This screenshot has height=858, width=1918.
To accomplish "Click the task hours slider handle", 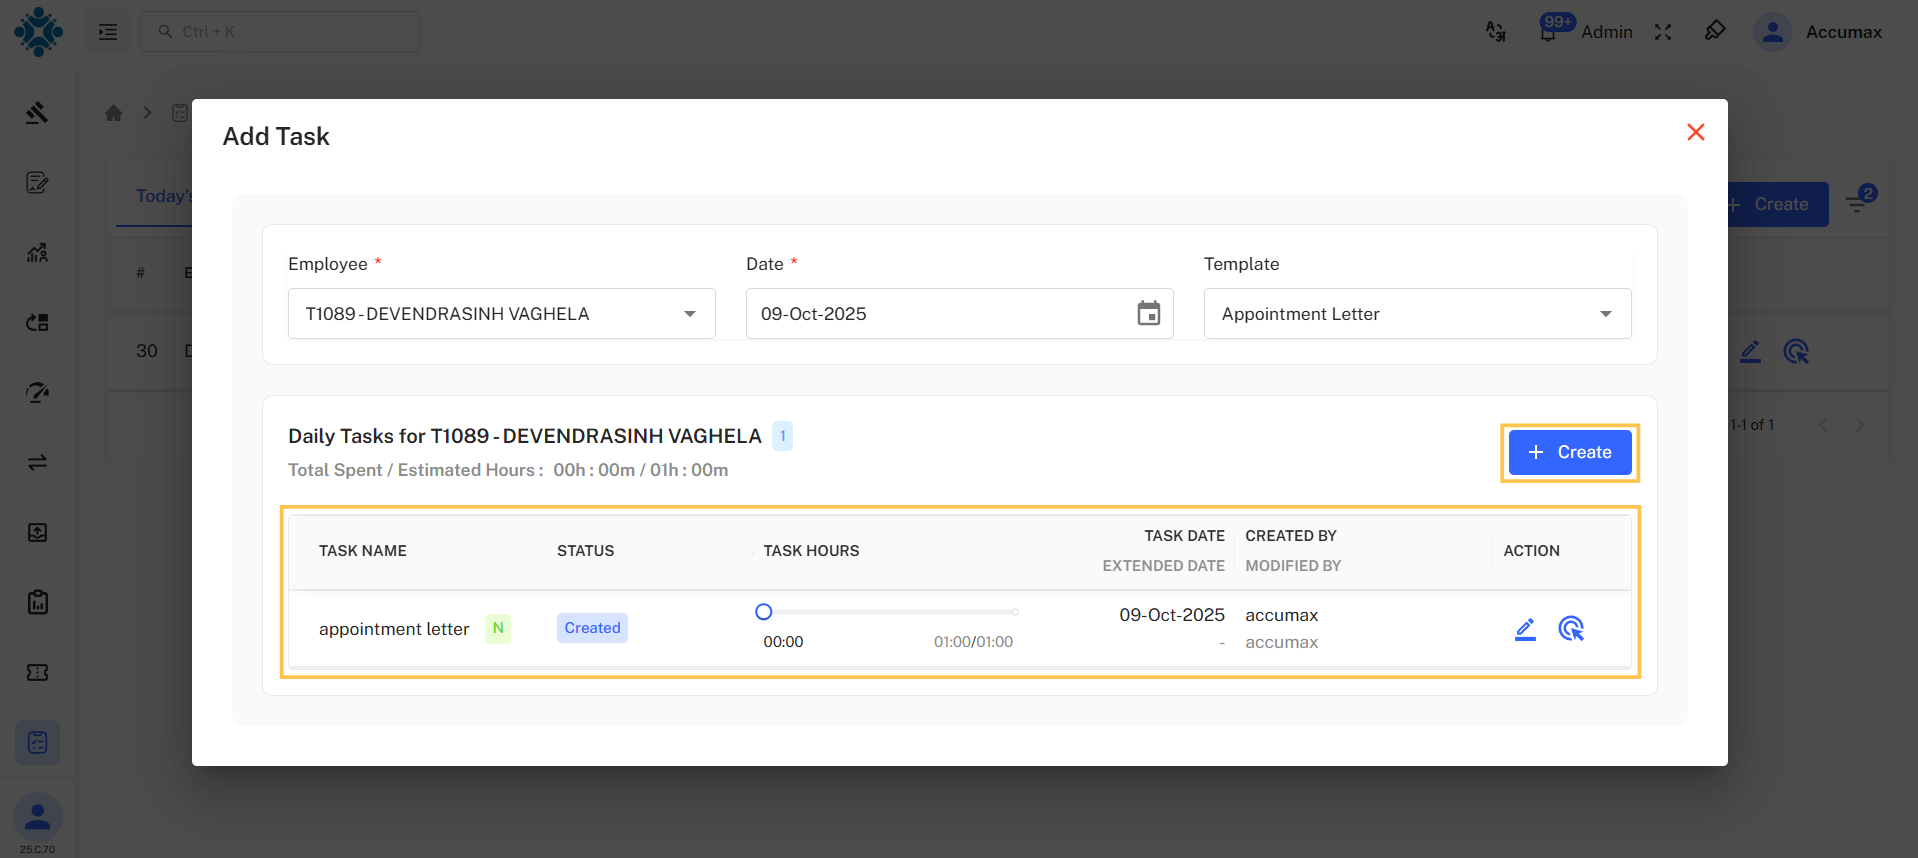I will click(764, 612).
